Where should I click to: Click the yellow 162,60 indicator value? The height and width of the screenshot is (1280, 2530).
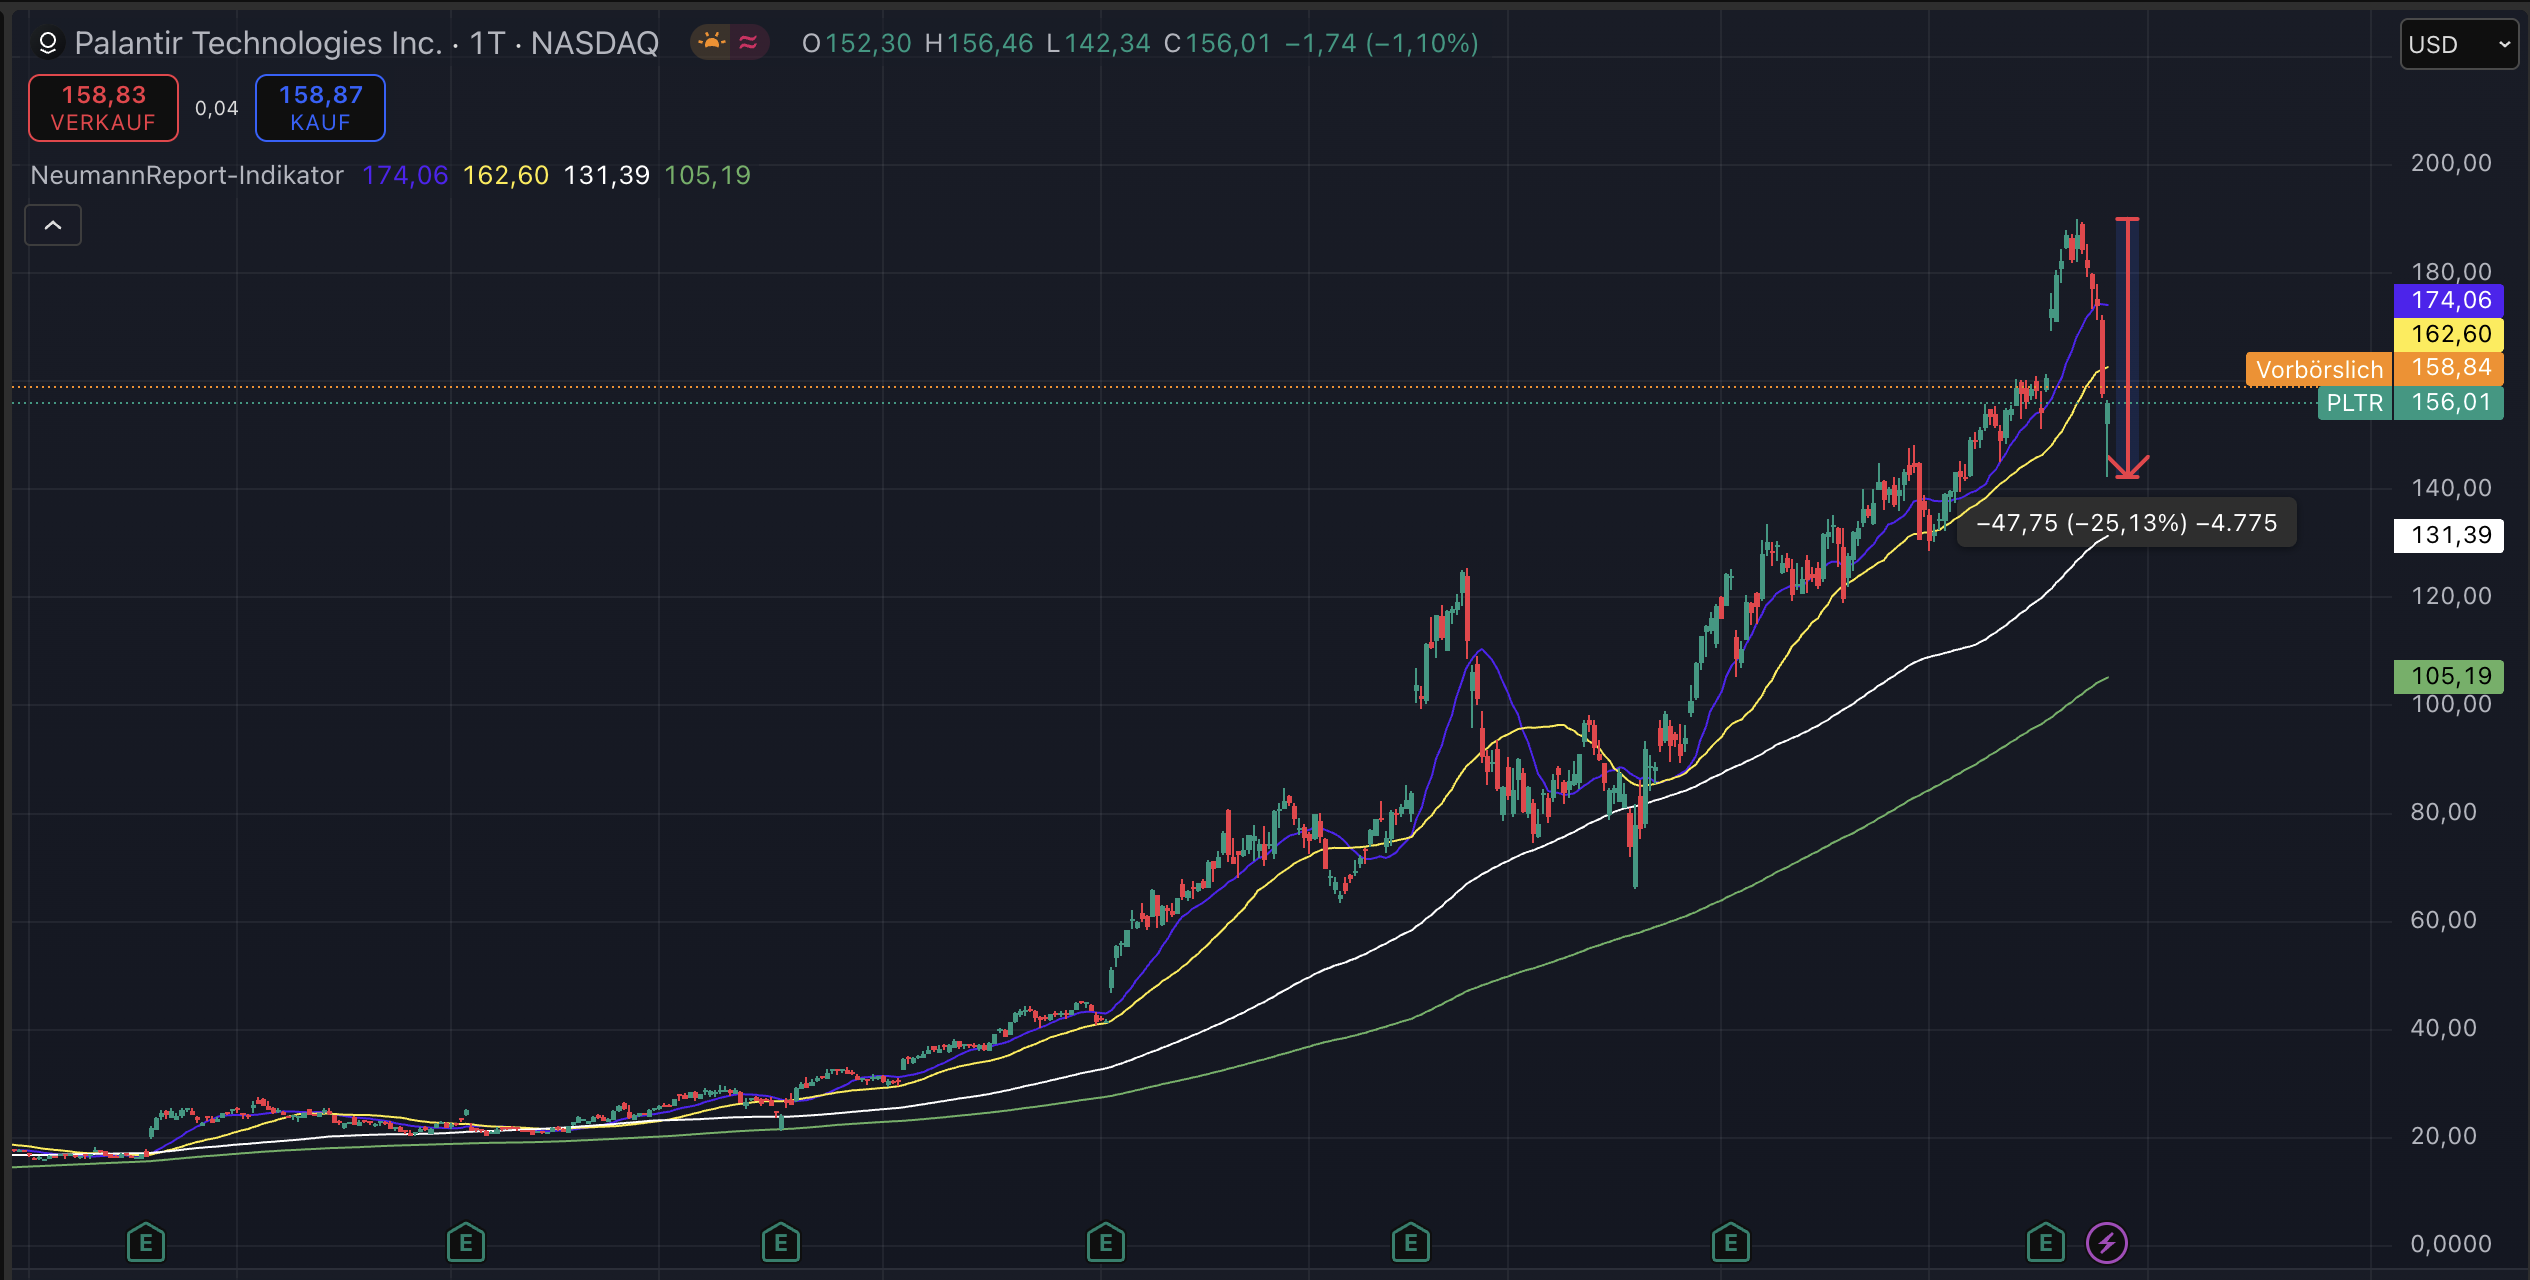(506, 175)
